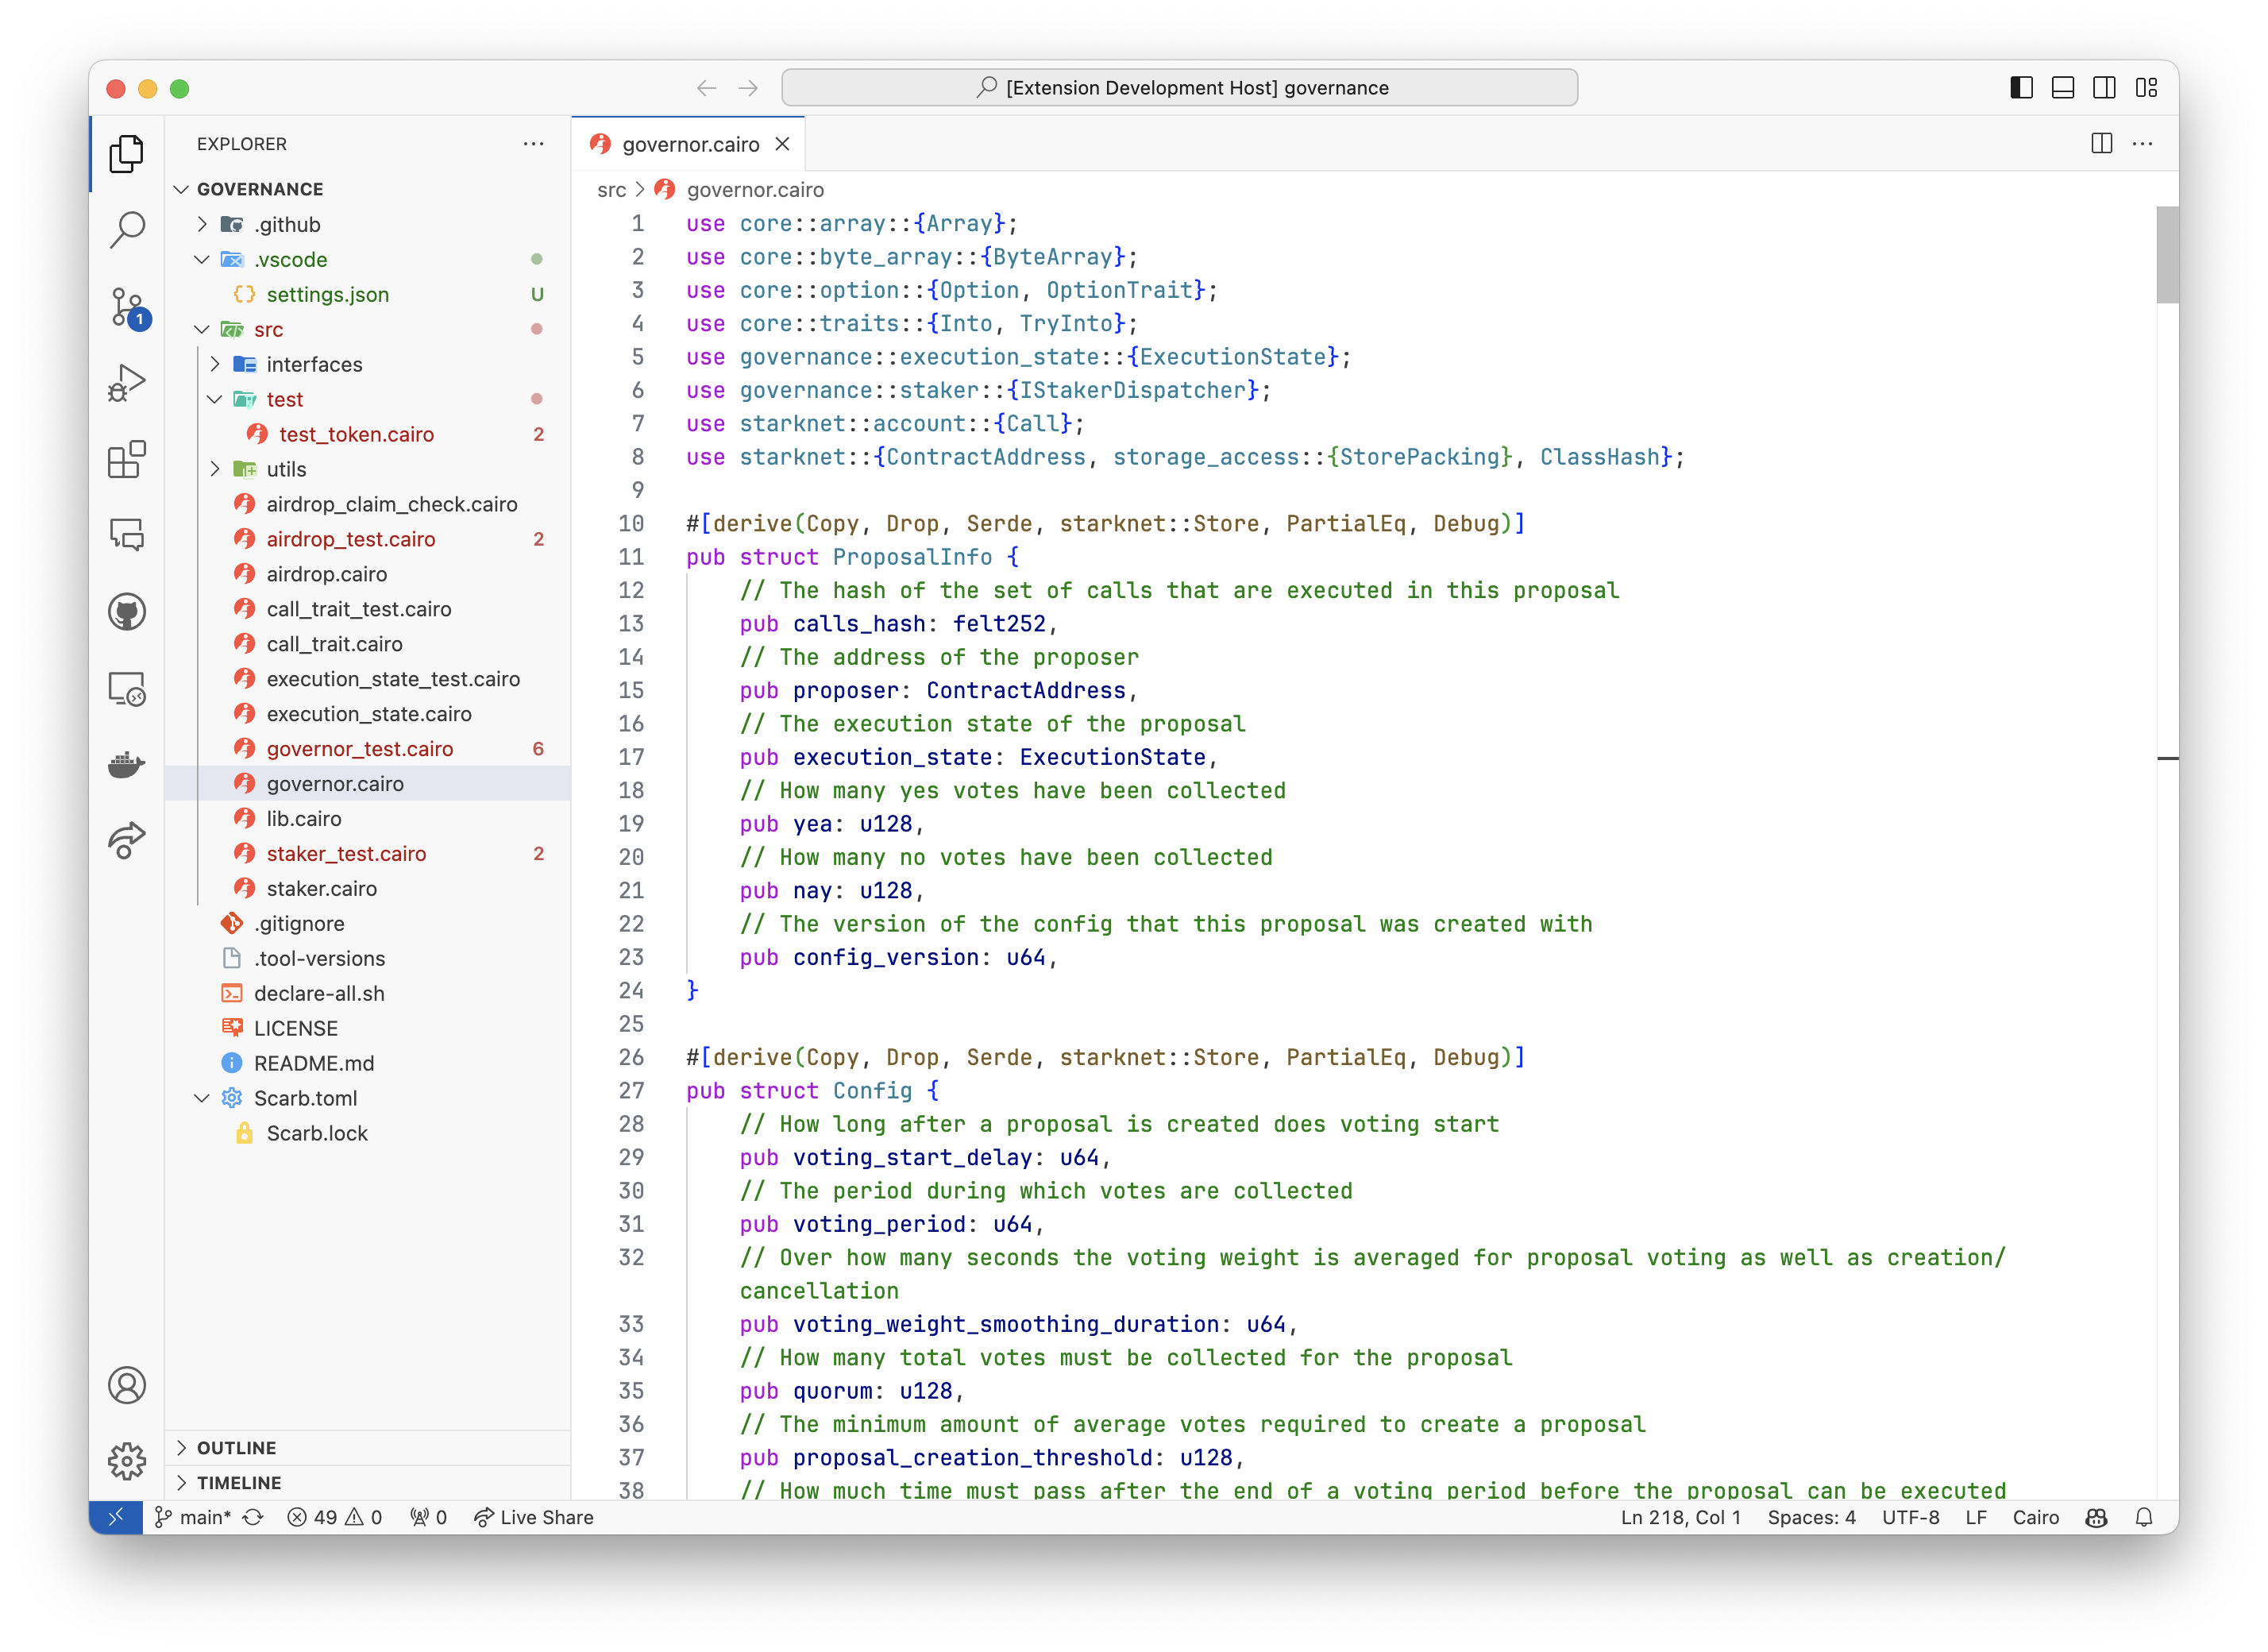Click the editor vertical scrollbar thumb
This screenshot has width=2268, height=1652.
(2166, 255)
